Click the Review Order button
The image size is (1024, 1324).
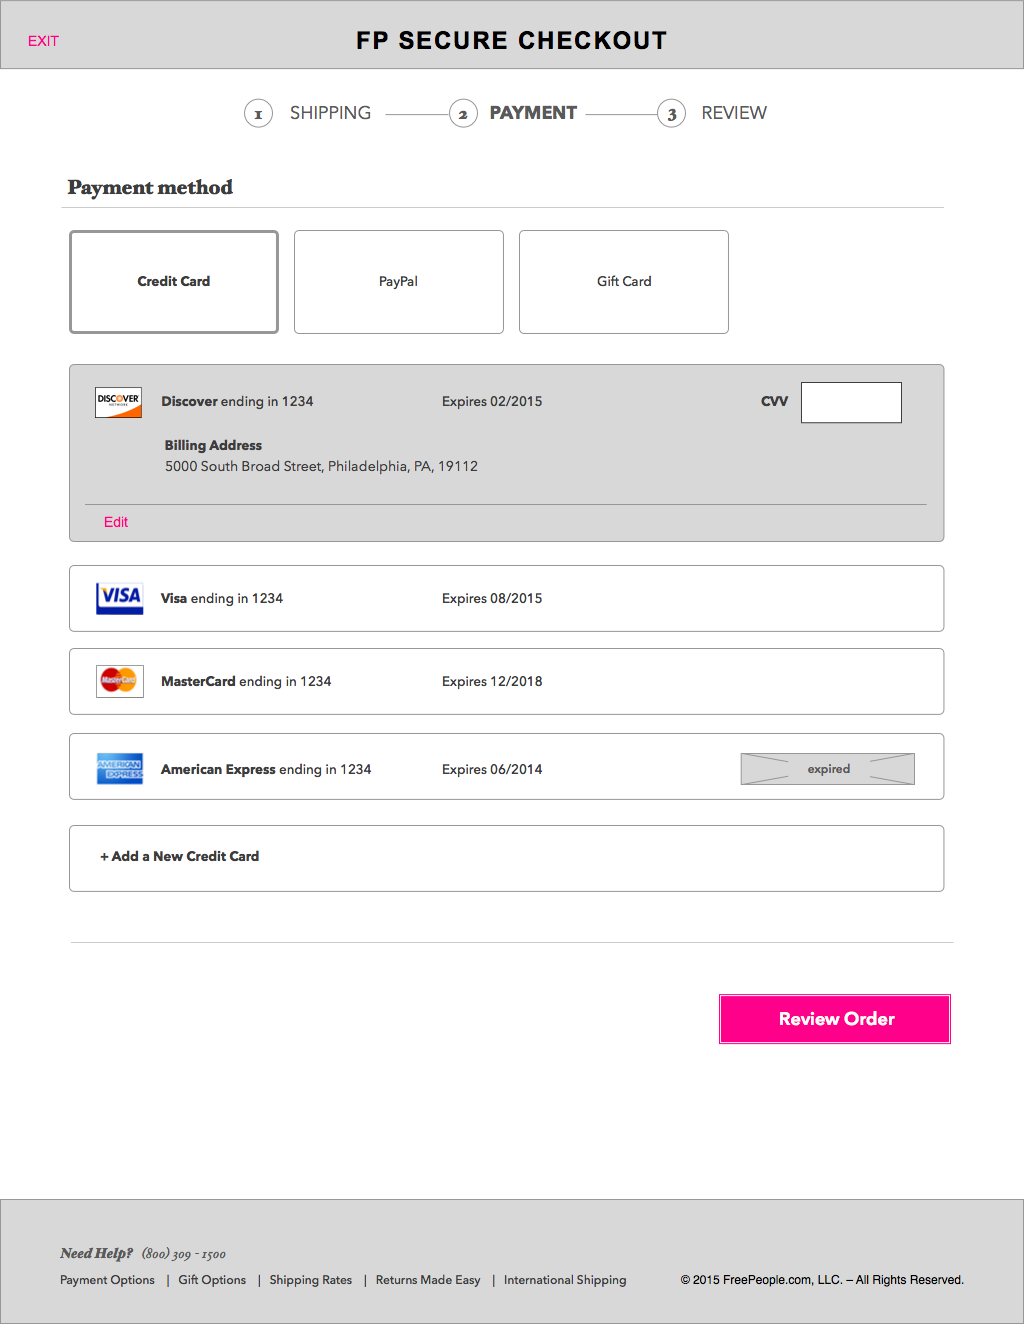(835, 1019)
